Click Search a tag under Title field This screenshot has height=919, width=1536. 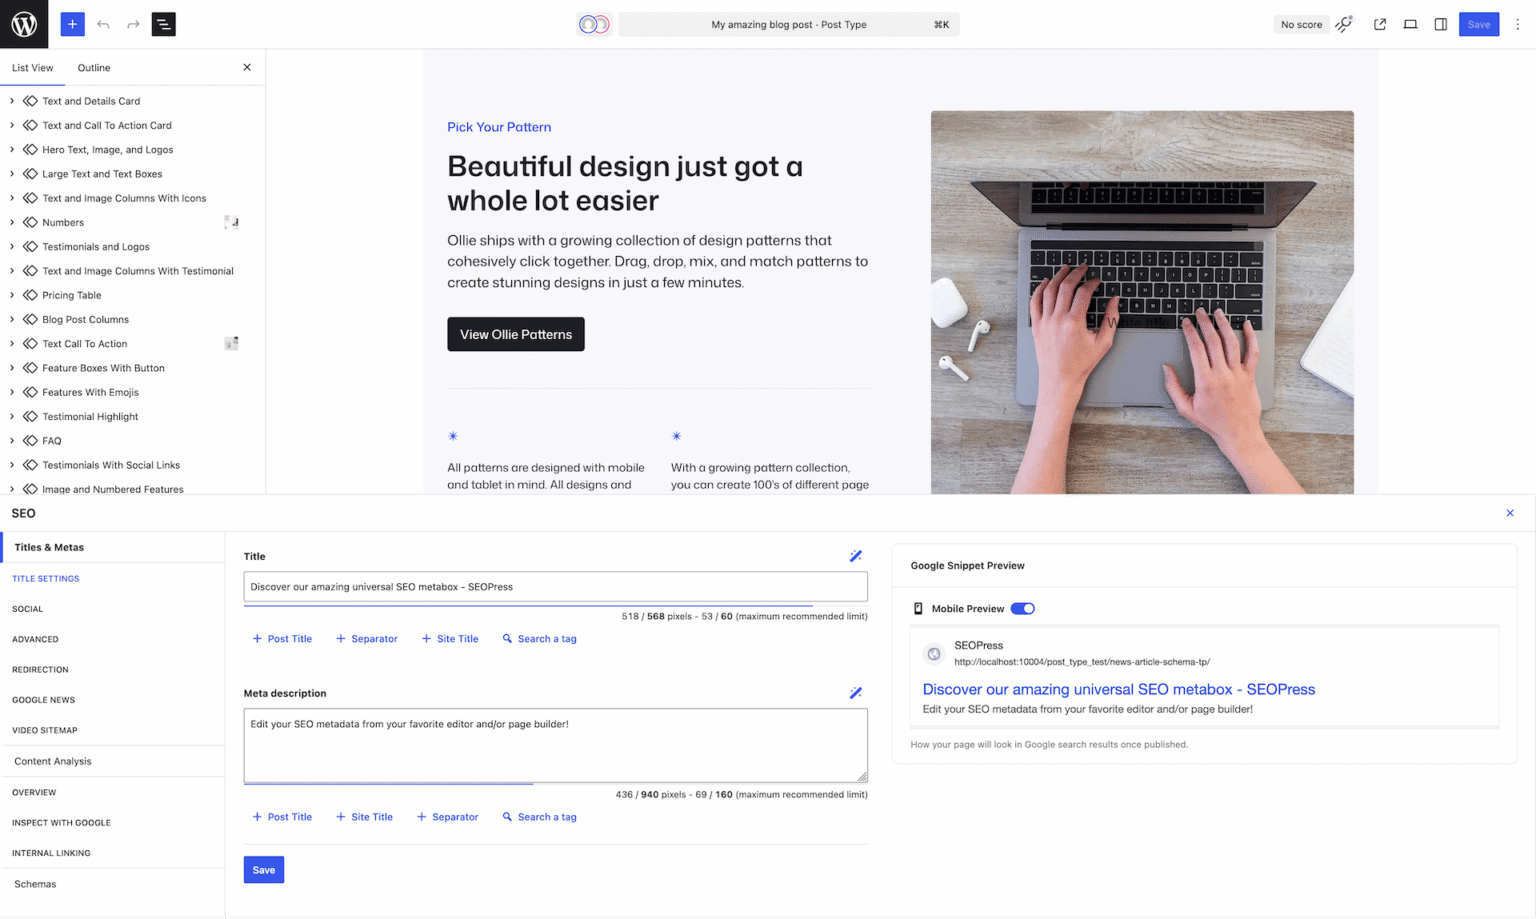point(539,639)
